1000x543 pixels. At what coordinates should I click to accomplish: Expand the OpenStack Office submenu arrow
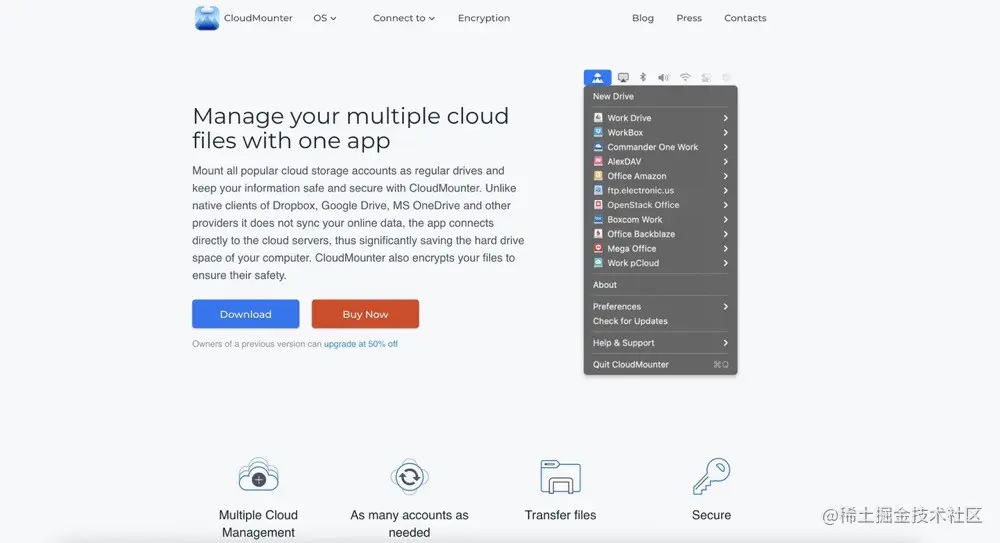[725, 205]
